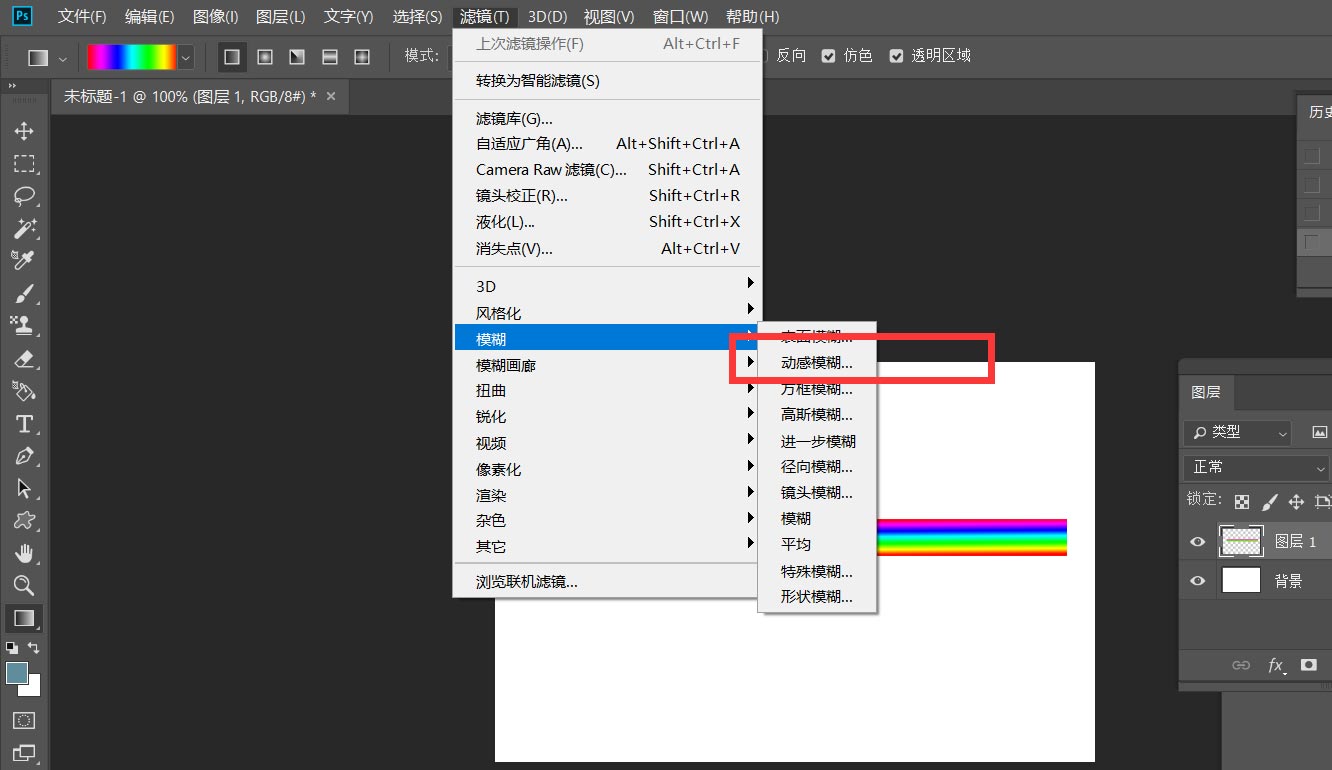Click the screen mode icon
This screenshot has height=770, width=1332.
[x=24, y=752]
